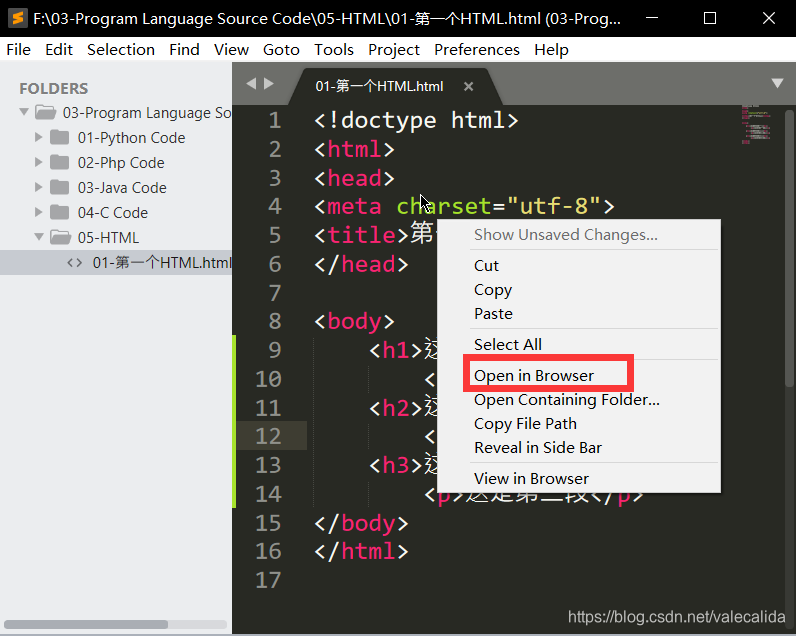Open the Help menu
This screenshot has height=636, width=796.
point(551,50)
